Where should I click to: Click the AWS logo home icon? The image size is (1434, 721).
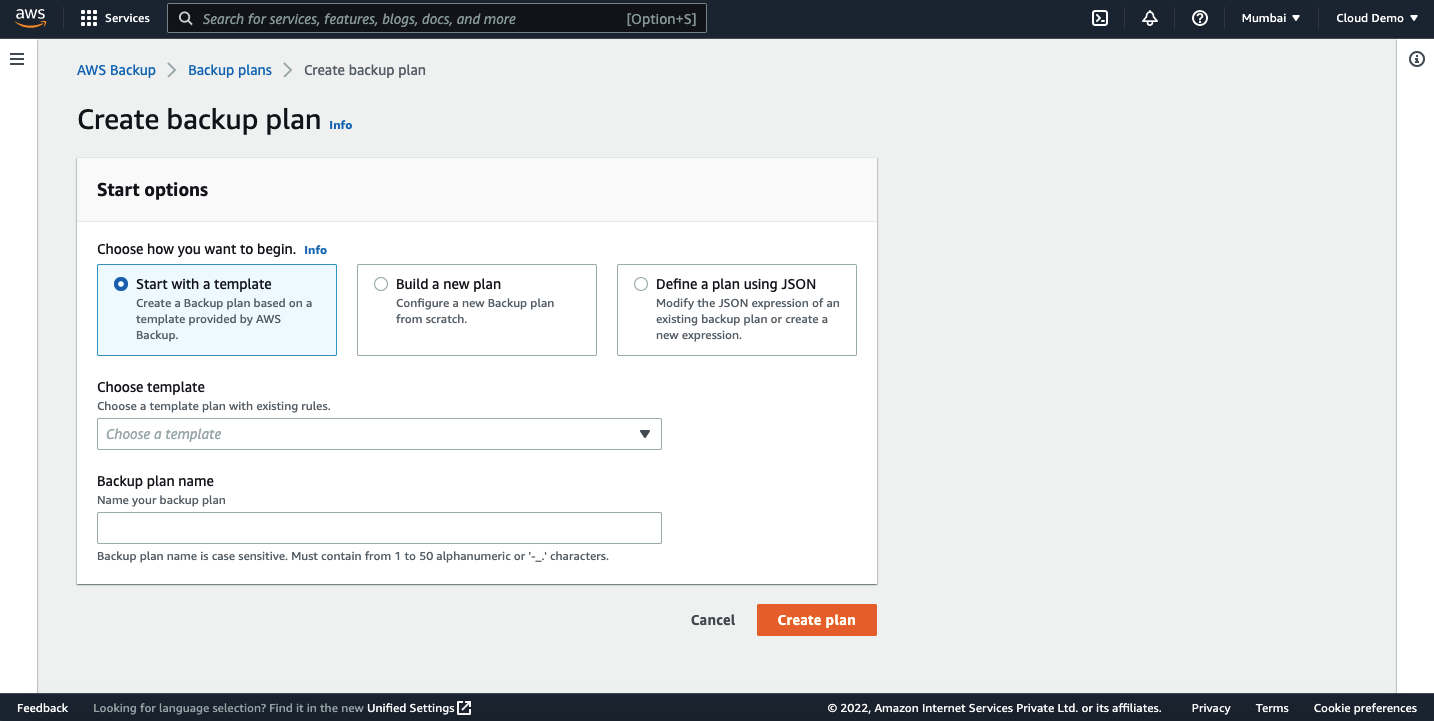(31, 18)
